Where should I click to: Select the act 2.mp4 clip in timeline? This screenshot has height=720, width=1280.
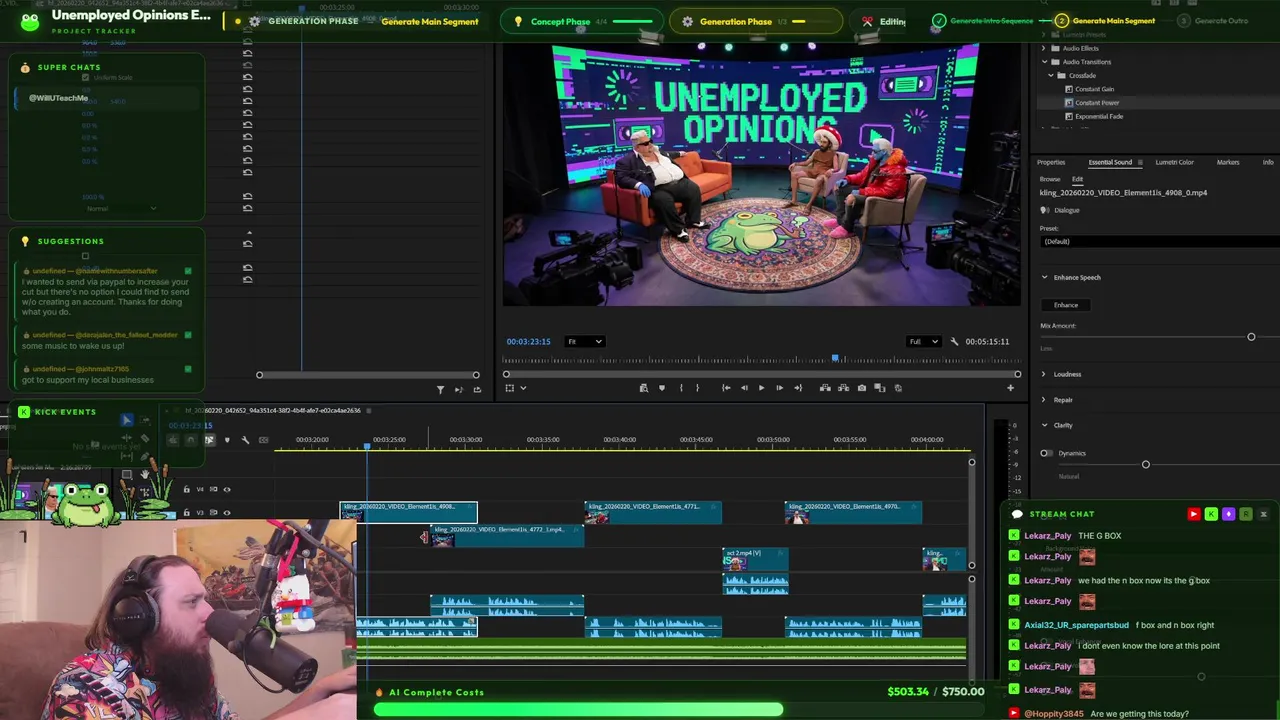[755, 559]
